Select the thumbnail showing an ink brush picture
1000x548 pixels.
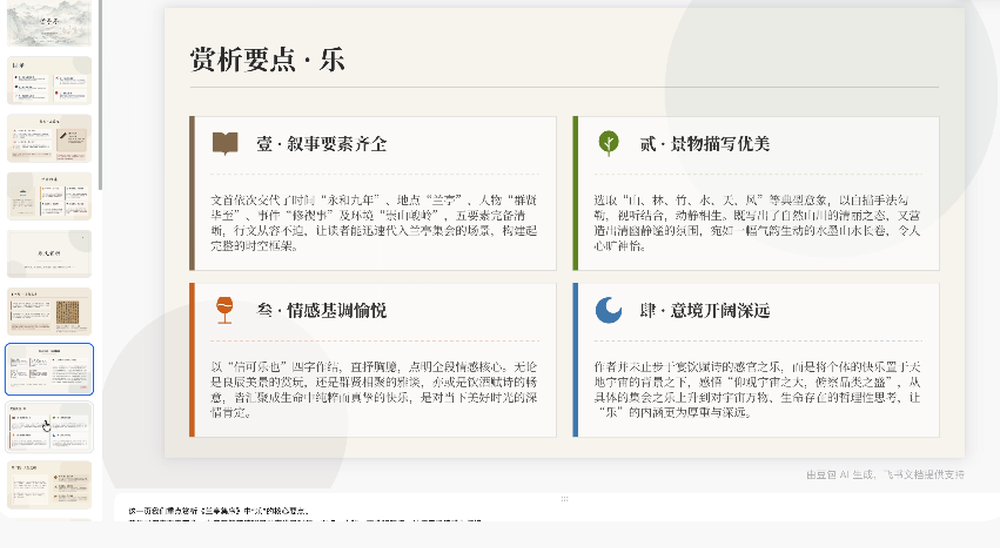pos(49,138)
